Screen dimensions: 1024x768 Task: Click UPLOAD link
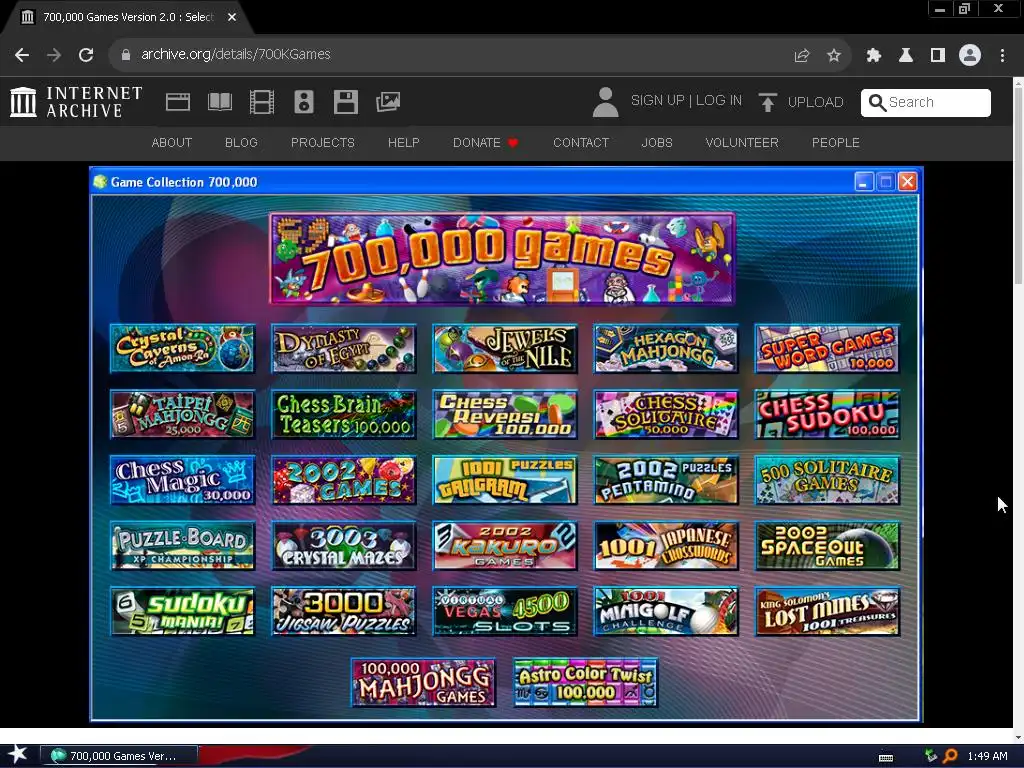point(815,102)
